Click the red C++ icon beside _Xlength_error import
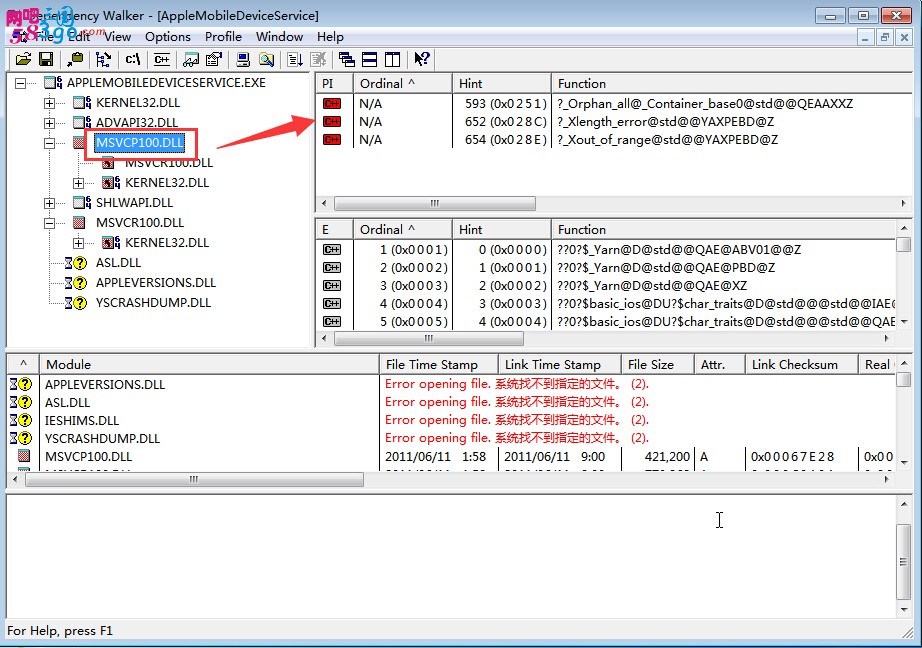Screen dimensions: 922x648 [x=332, y=122]
